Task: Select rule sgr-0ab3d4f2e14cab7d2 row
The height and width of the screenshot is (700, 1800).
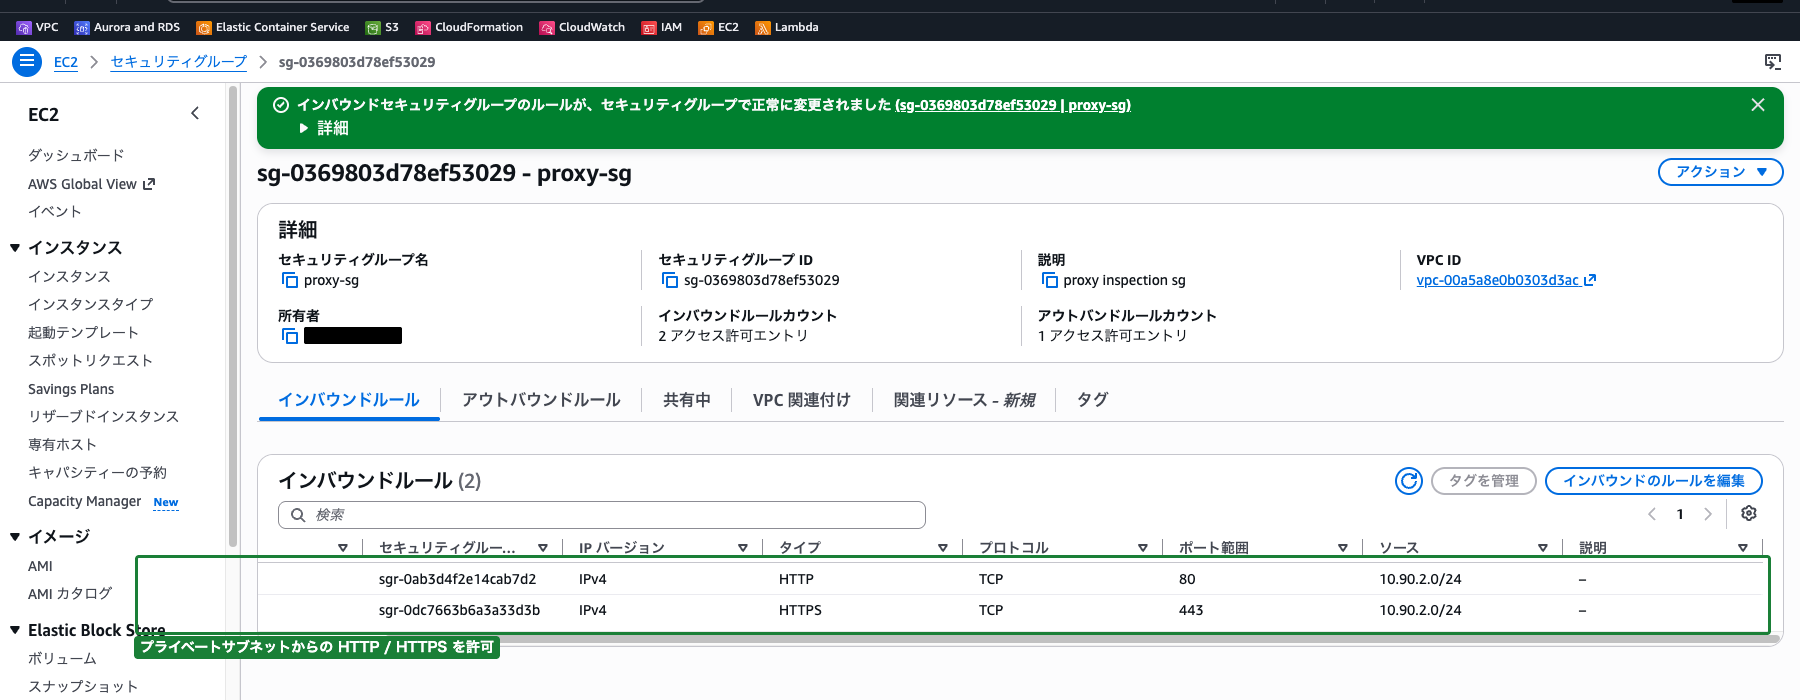Action: [x=1010, y=579]
